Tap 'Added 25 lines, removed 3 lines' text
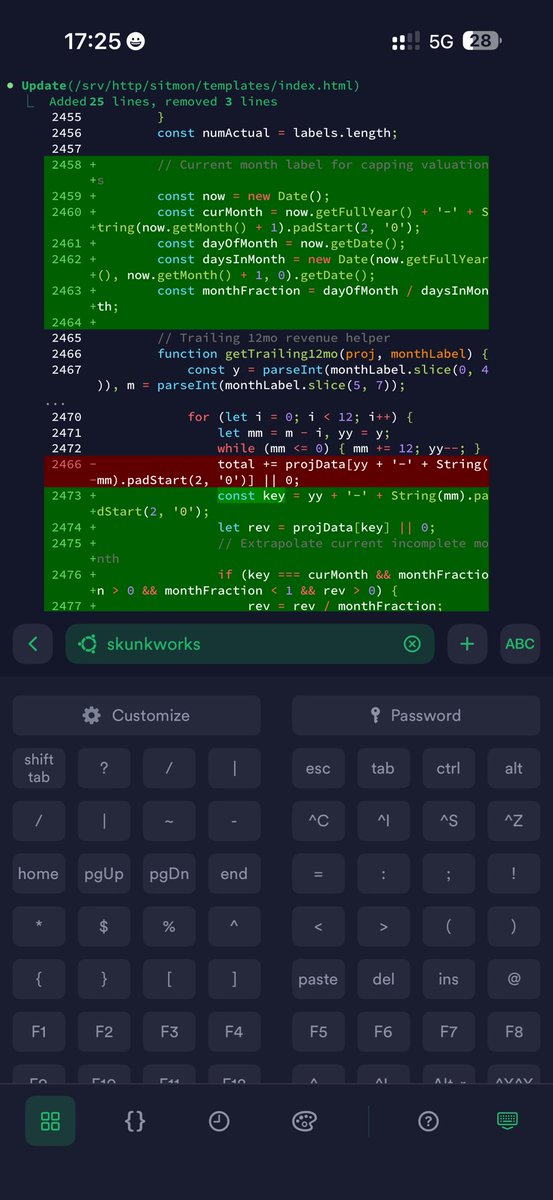Viewport: 553px width, 1200px height. pyautogui.click(x=163, y=102)
